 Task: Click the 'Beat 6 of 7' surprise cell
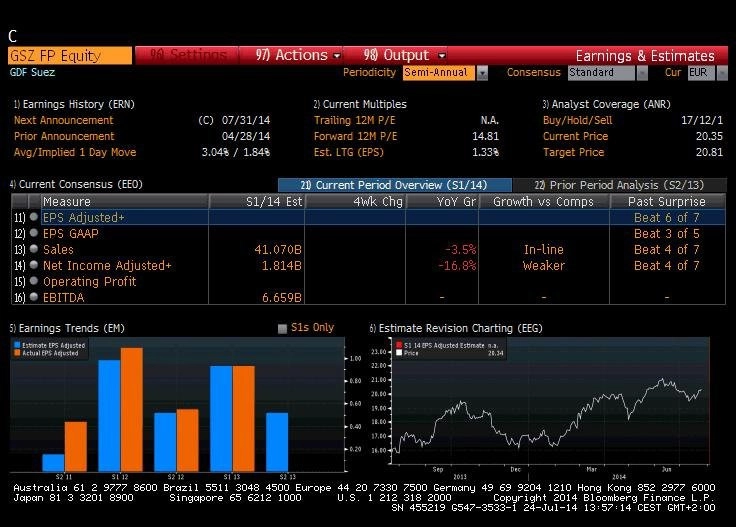tap(667, 218)
